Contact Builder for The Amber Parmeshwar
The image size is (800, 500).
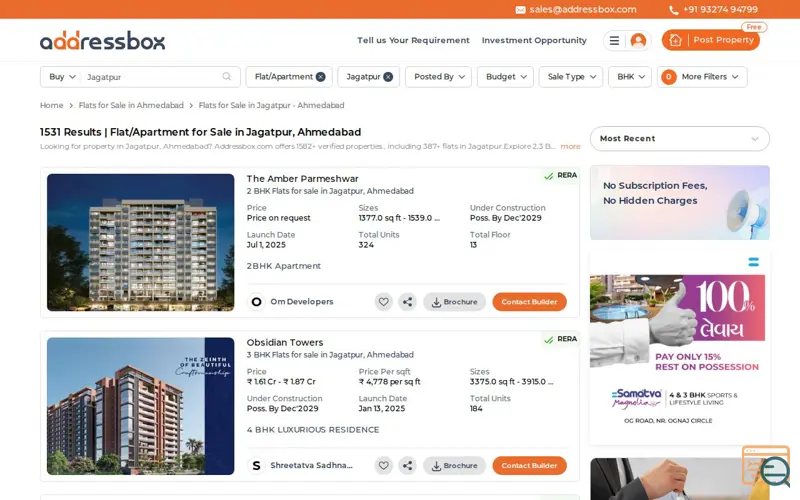pos(529,302)
